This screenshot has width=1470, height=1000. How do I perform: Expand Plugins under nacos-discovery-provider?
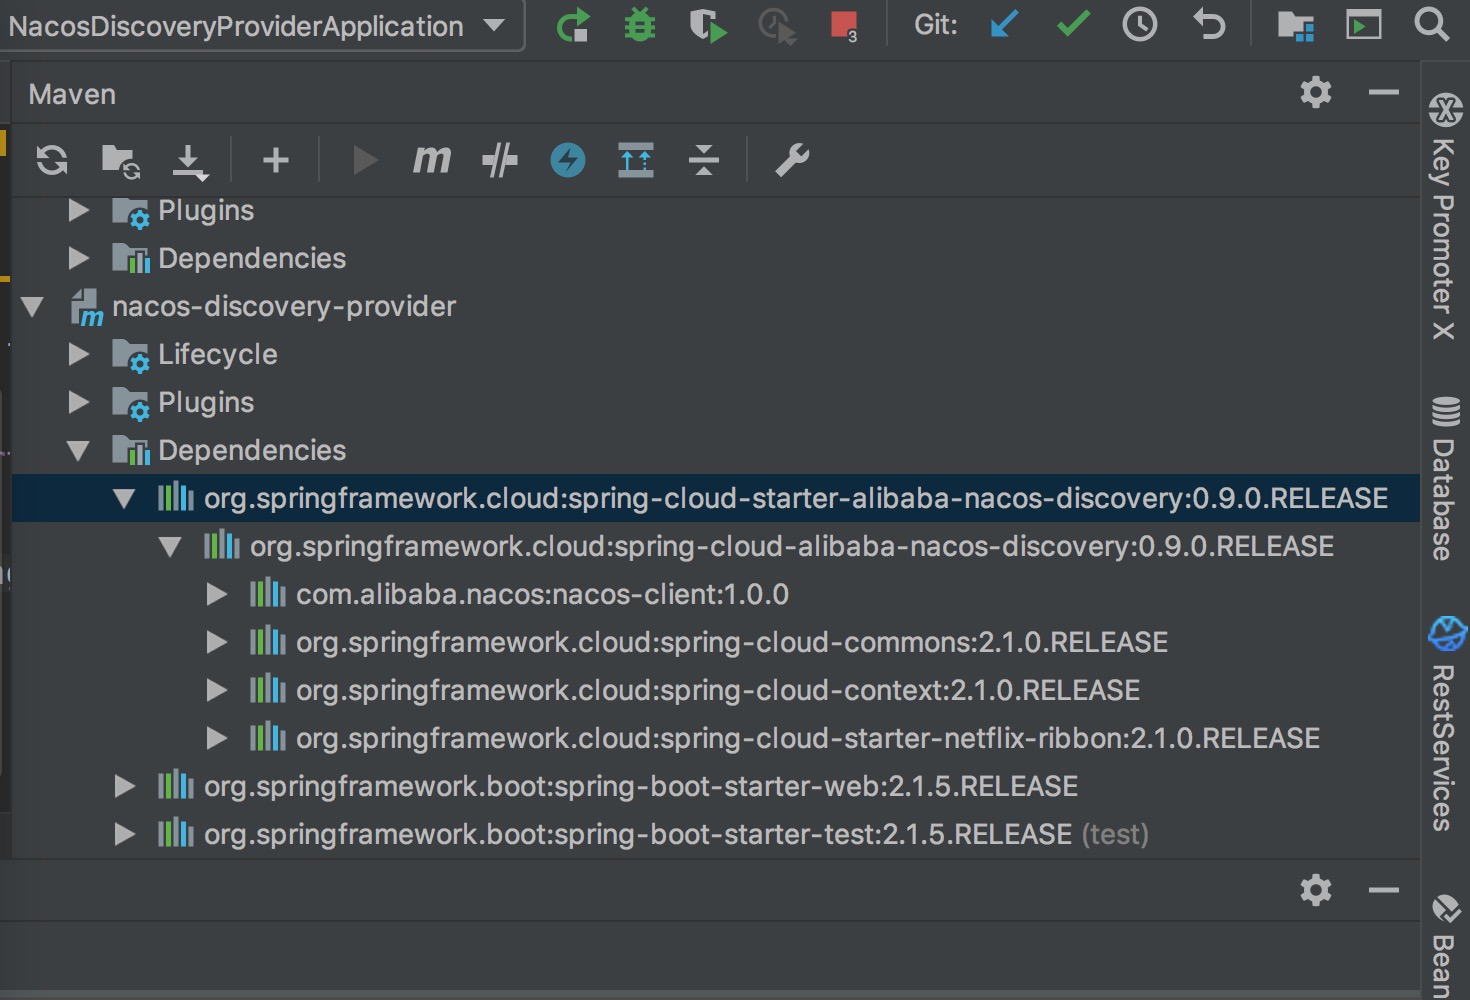tap(79, 402)
